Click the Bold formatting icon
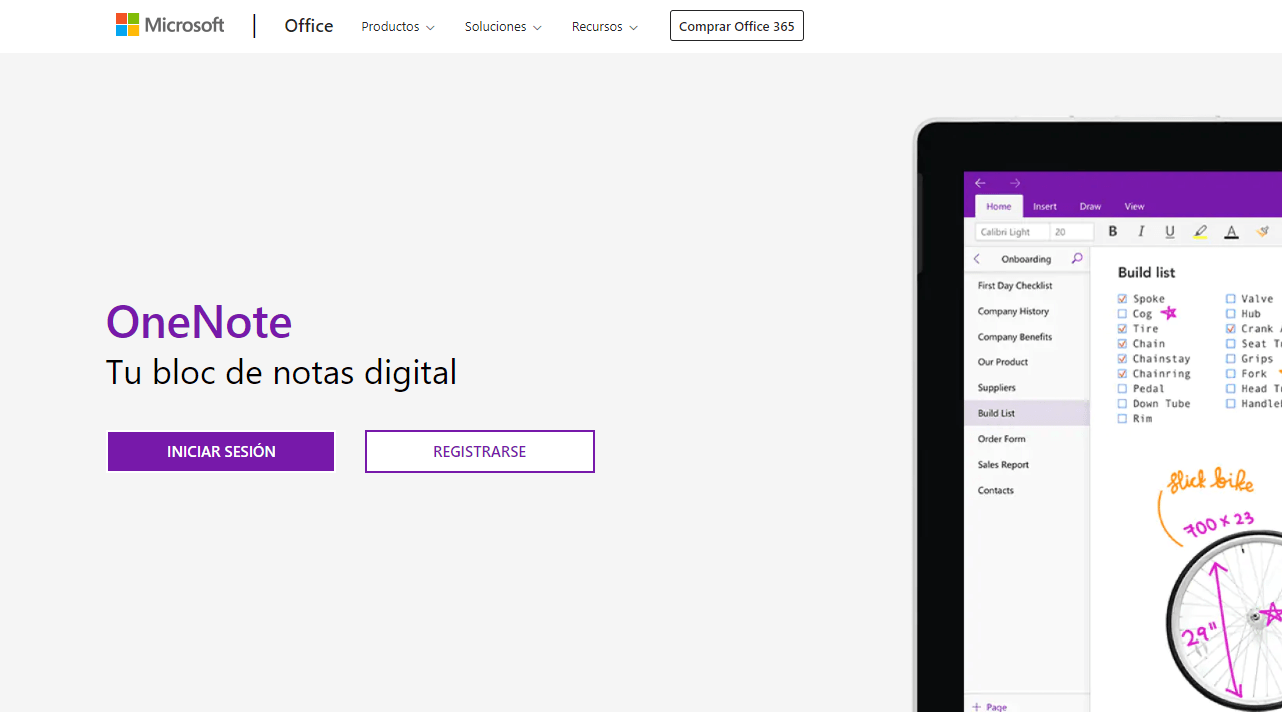The width and height of the screenshot is (1282, 721). 1112,231
